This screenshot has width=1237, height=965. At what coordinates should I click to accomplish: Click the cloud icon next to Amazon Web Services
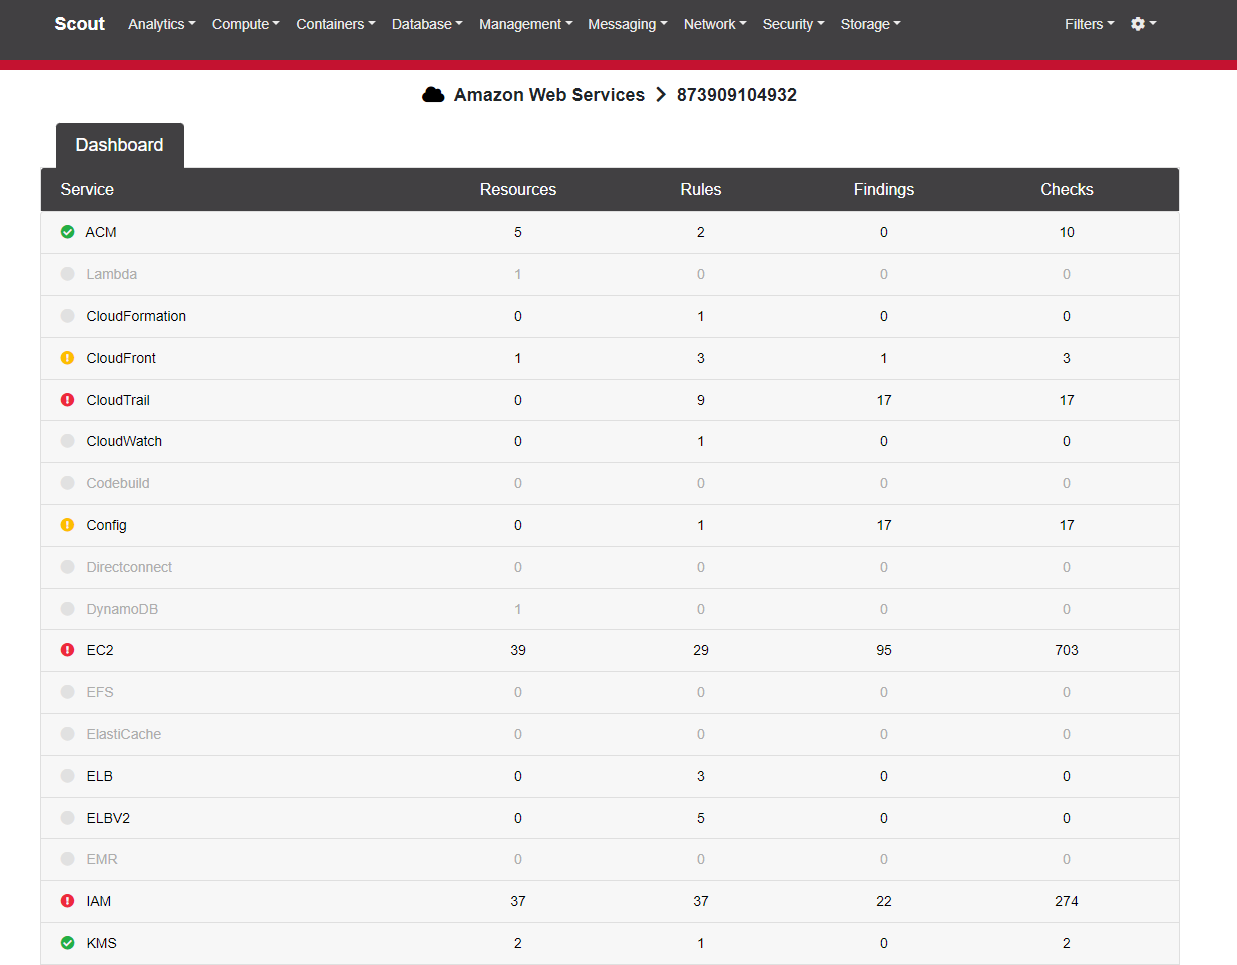(x=433, y=95)
